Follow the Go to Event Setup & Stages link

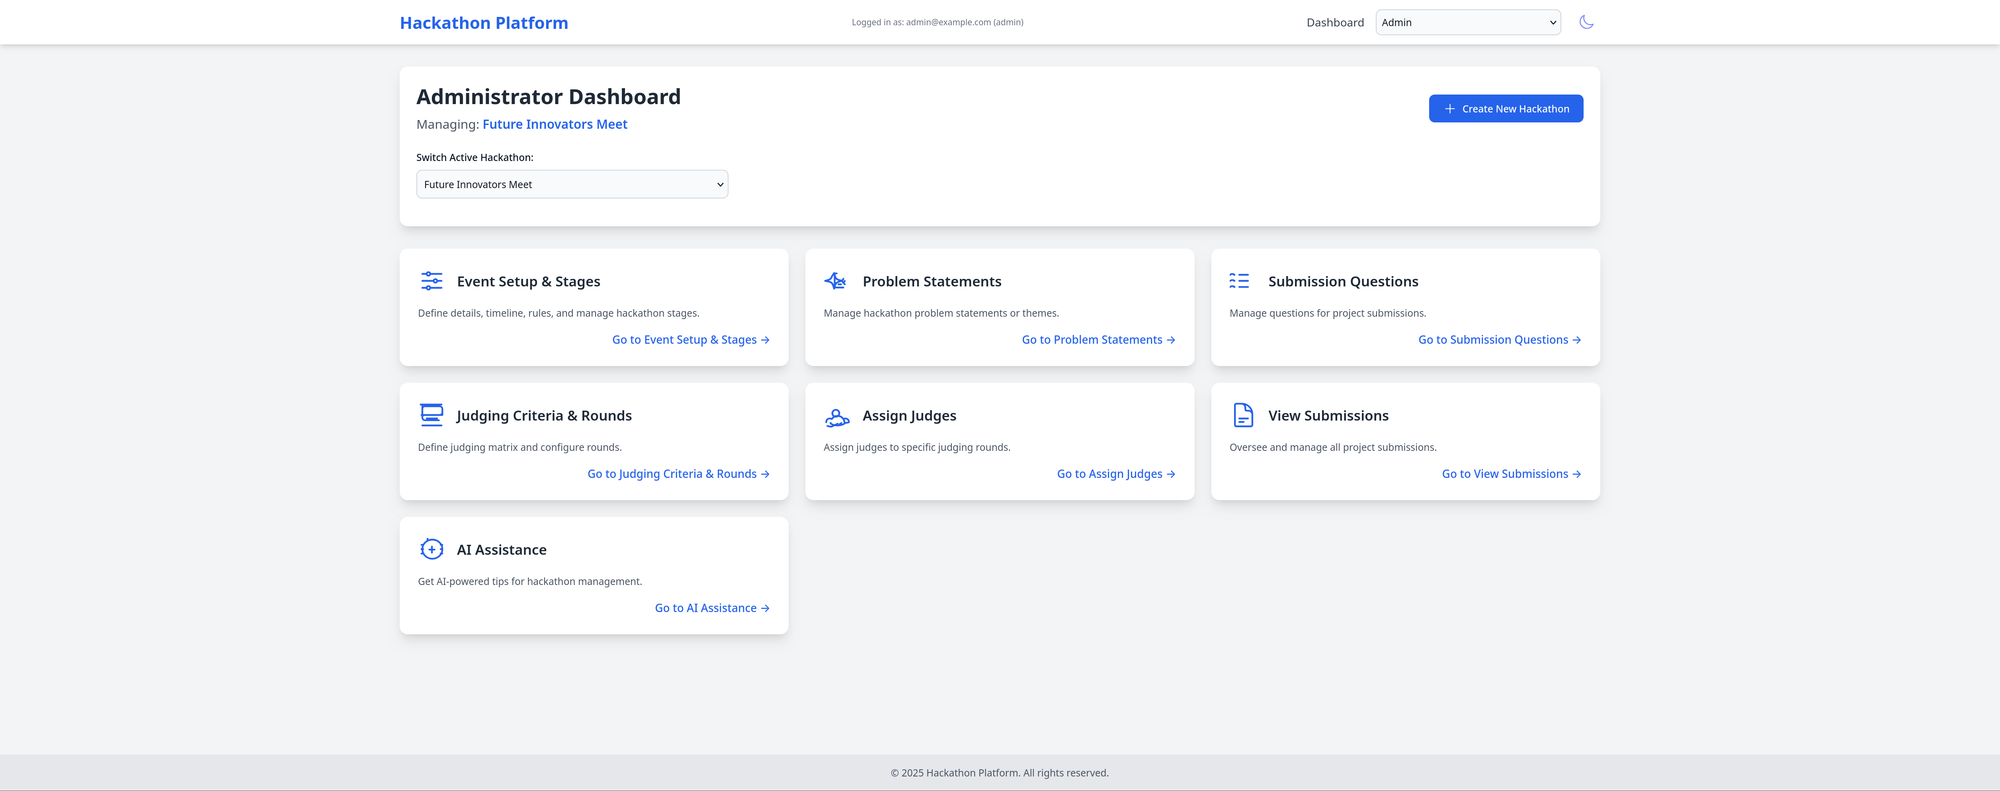click(x=690, y=340)
